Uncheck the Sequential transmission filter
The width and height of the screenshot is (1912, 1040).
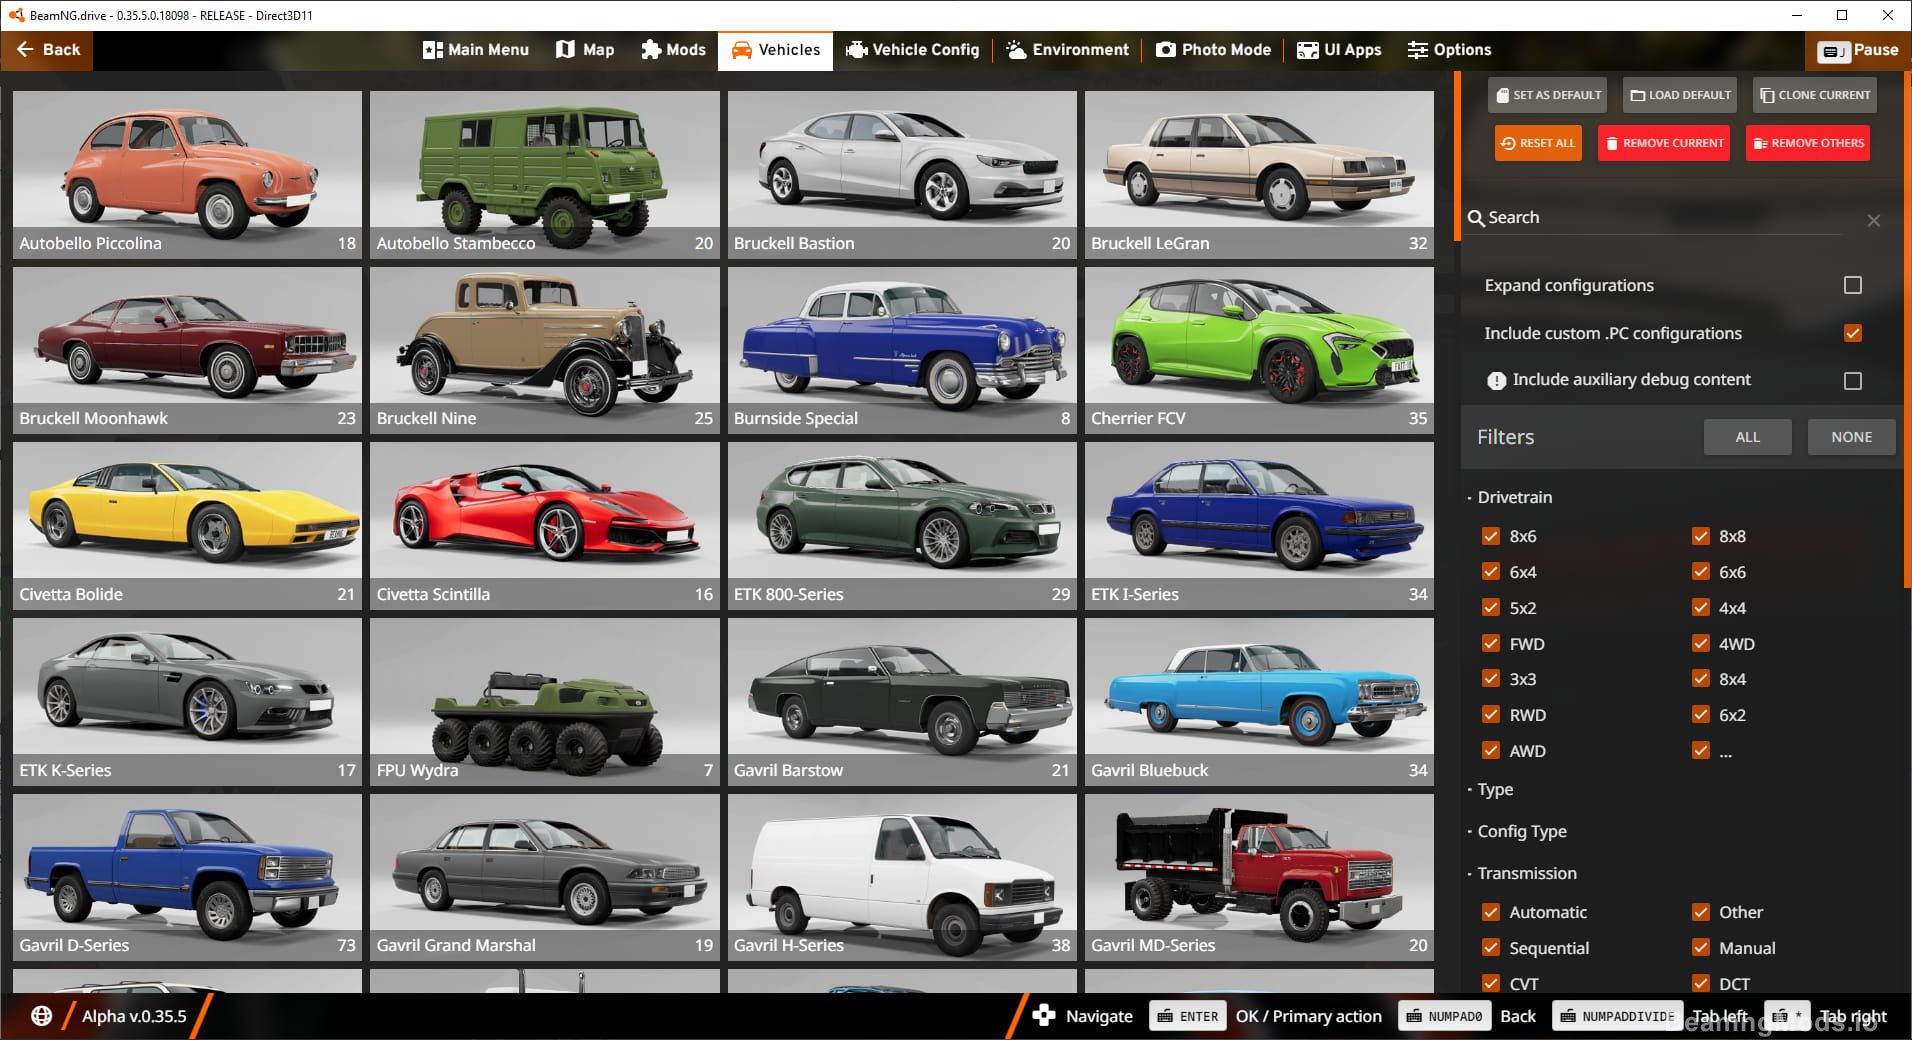[x=1491, y=948]
